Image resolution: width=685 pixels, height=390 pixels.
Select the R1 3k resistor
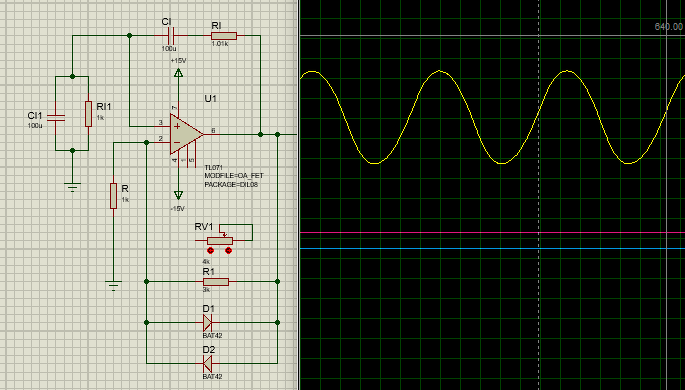point(216,282)
